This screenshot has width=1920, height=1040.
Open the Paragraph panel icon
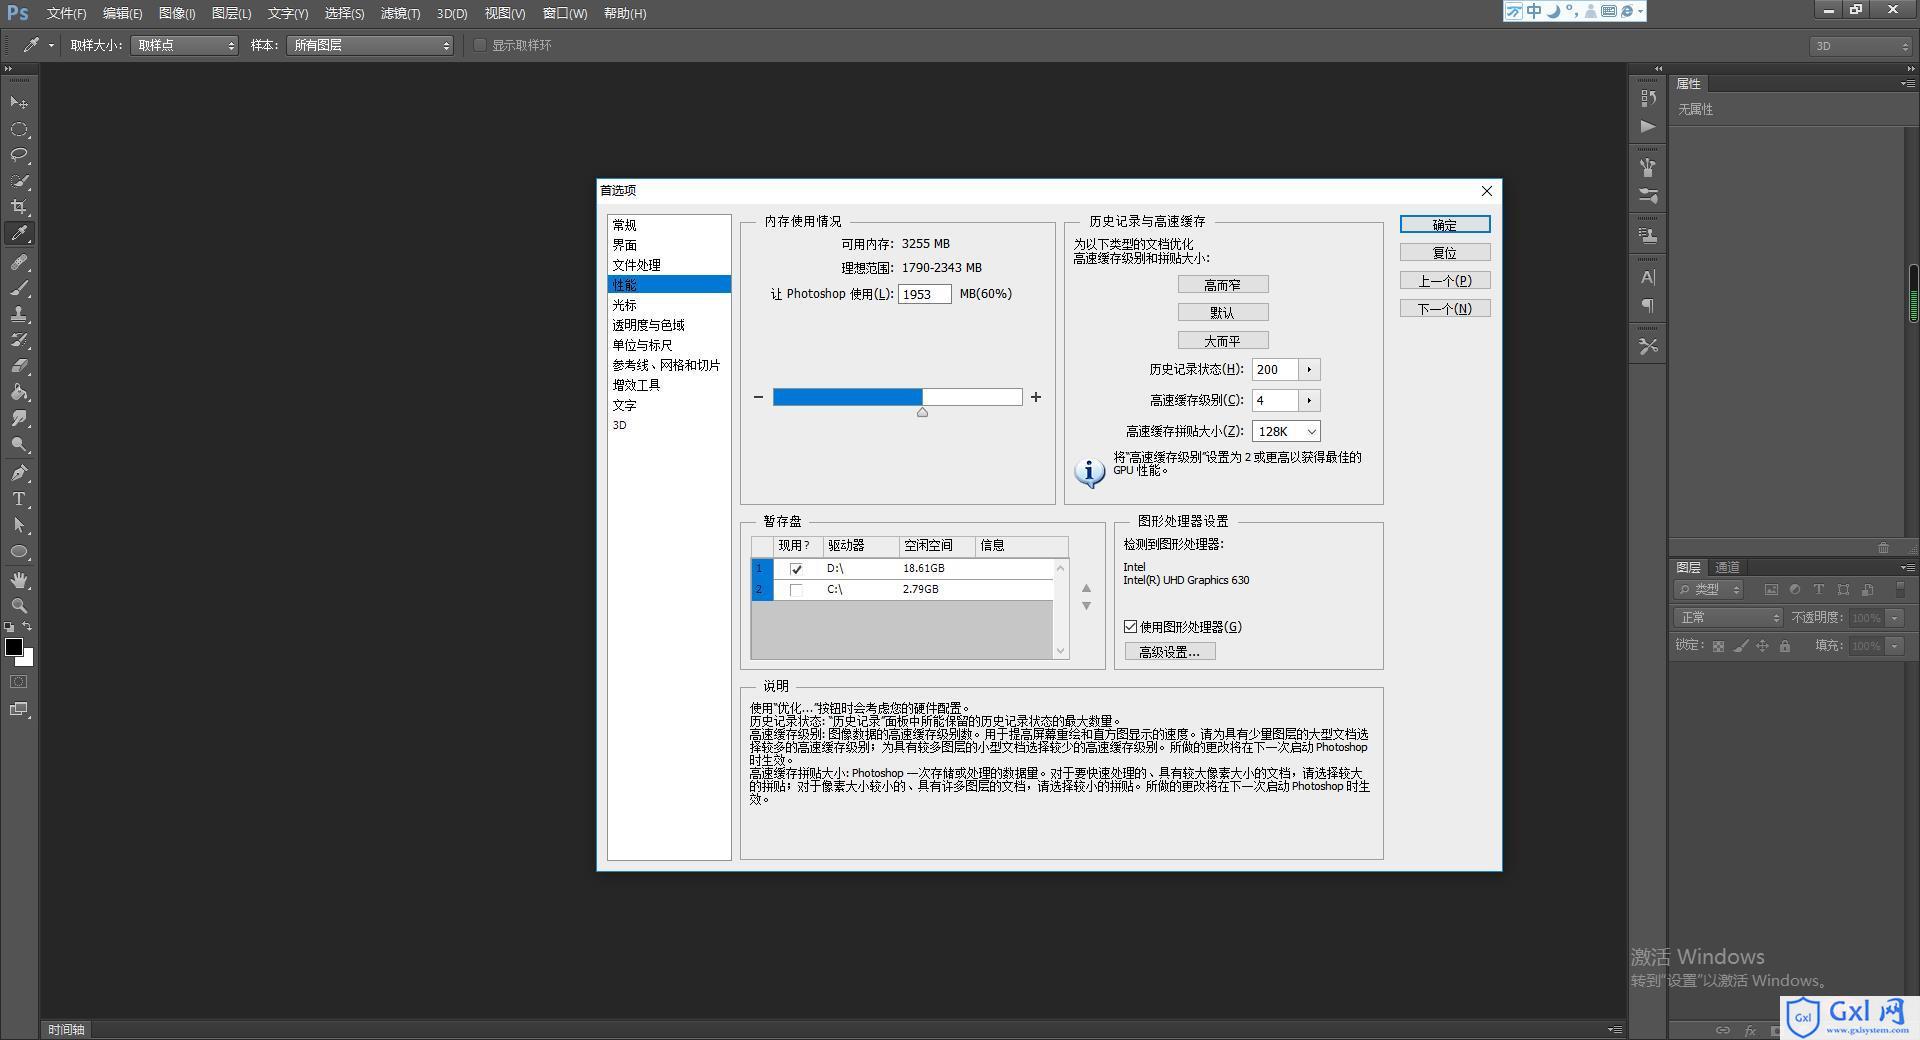click(x=1648, y=306)
